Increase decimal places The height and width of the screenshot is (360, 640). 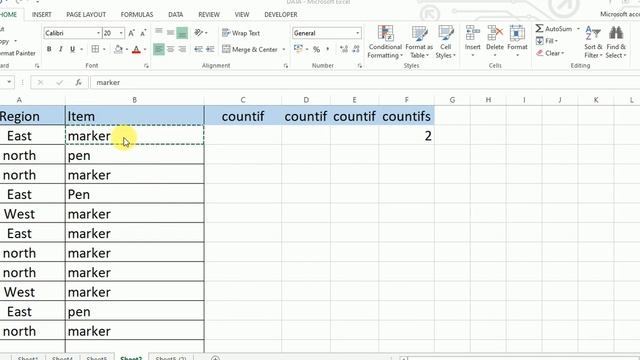pyautogui.click(x=344, y=49)
